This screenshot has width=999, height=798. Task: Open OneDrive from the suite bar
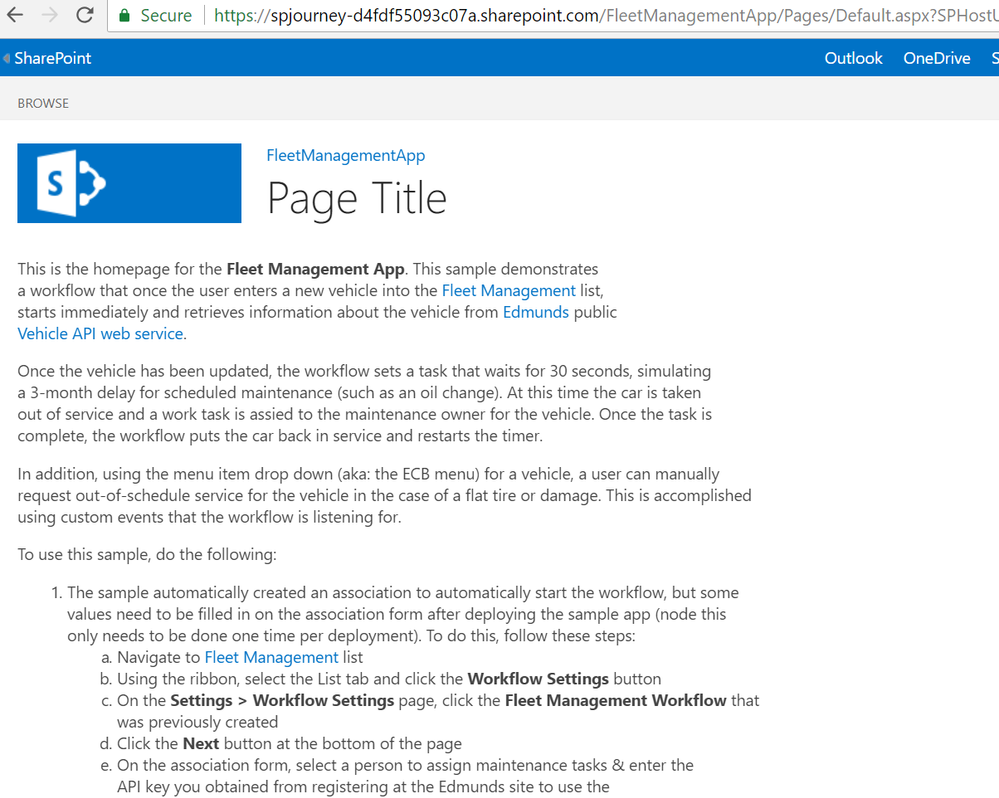tap(937, 59)
